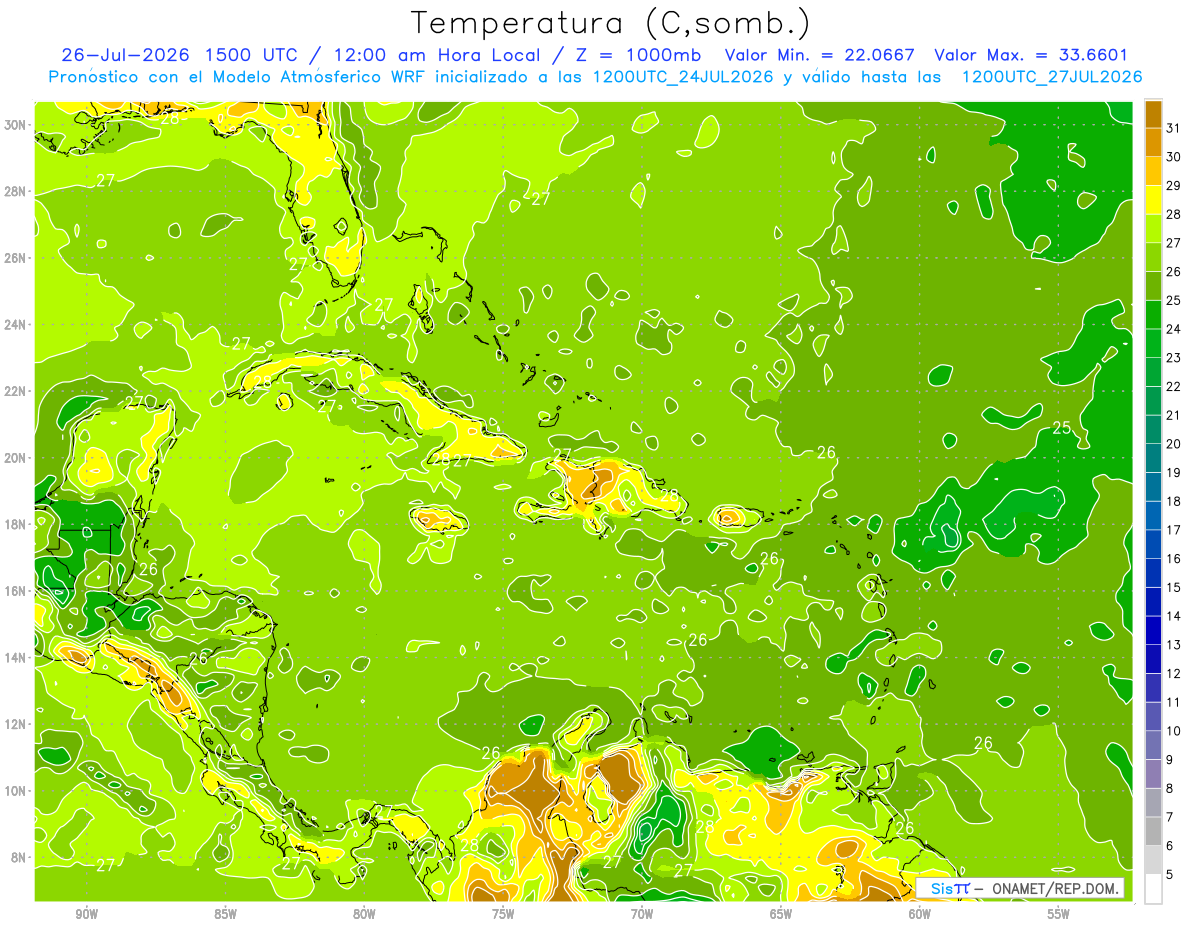Click the '75W' longitude axis label
This screenshot has width=1200, height=927.
[503, 914]
